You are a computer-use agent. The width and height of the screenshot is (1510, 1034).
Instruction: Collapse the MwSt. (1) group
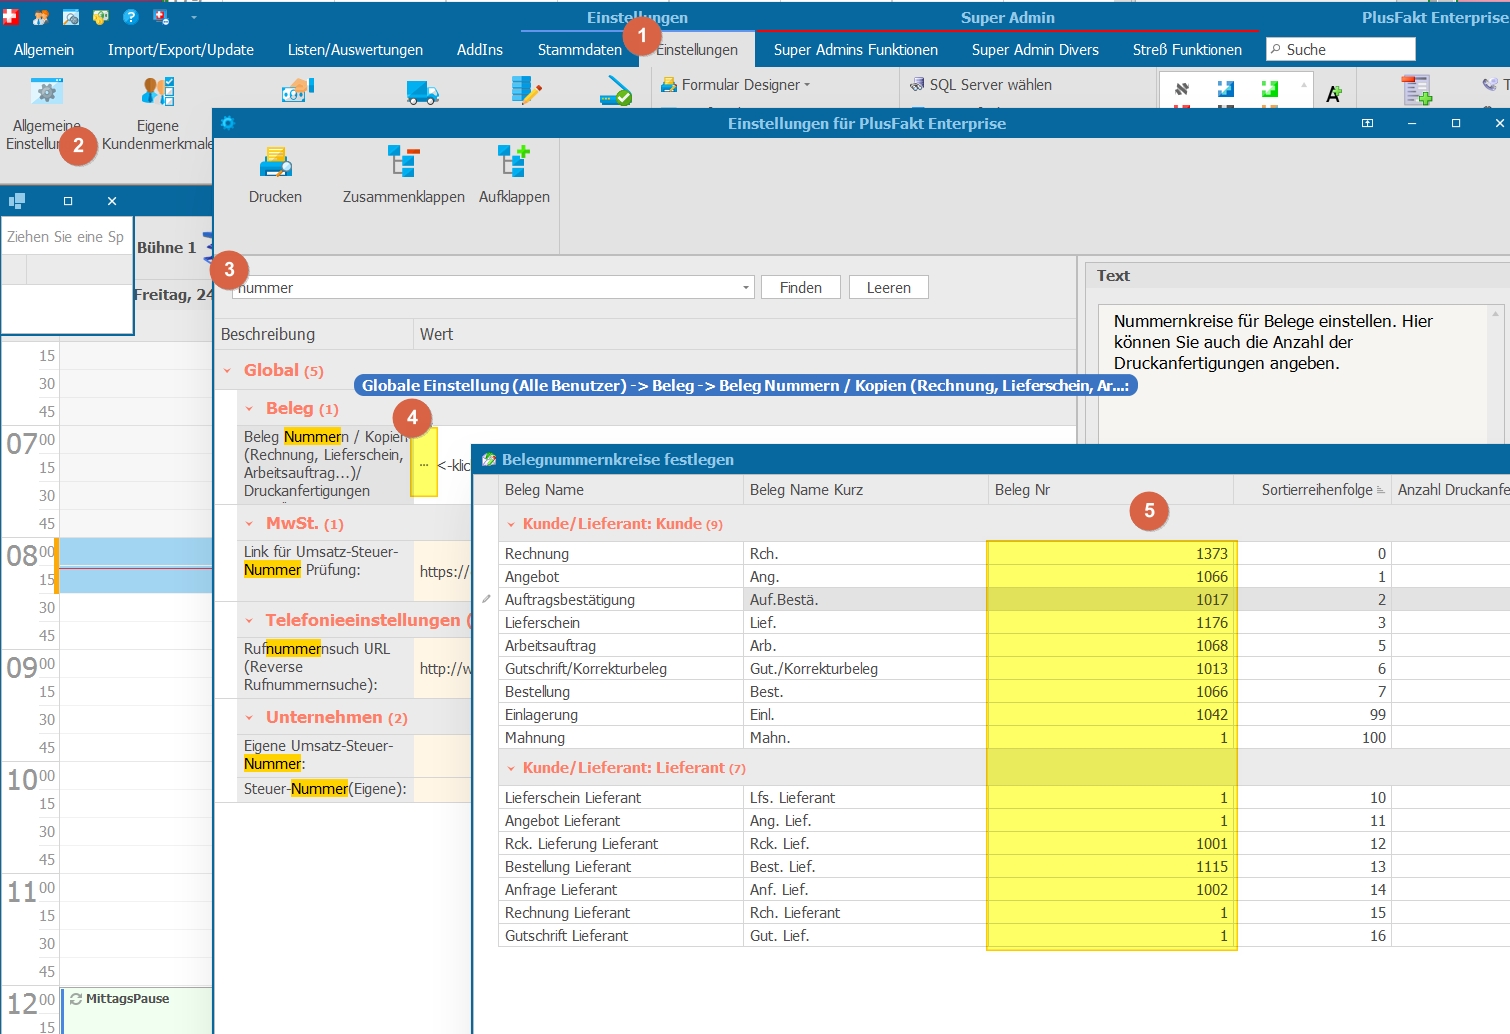click(x=249, y=524)
